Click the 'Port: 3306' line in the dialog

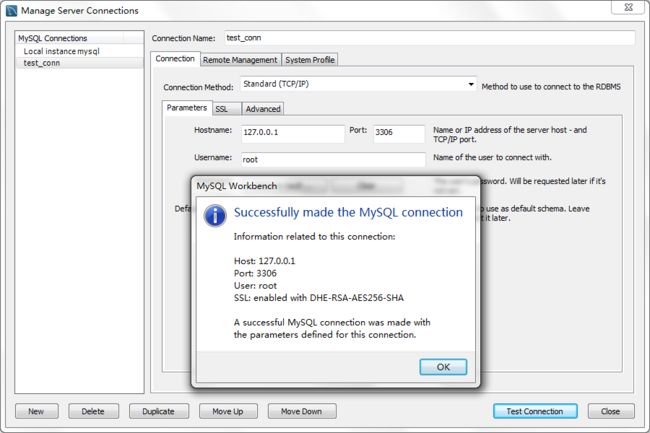pyautogui.click(x=255, y=273)
